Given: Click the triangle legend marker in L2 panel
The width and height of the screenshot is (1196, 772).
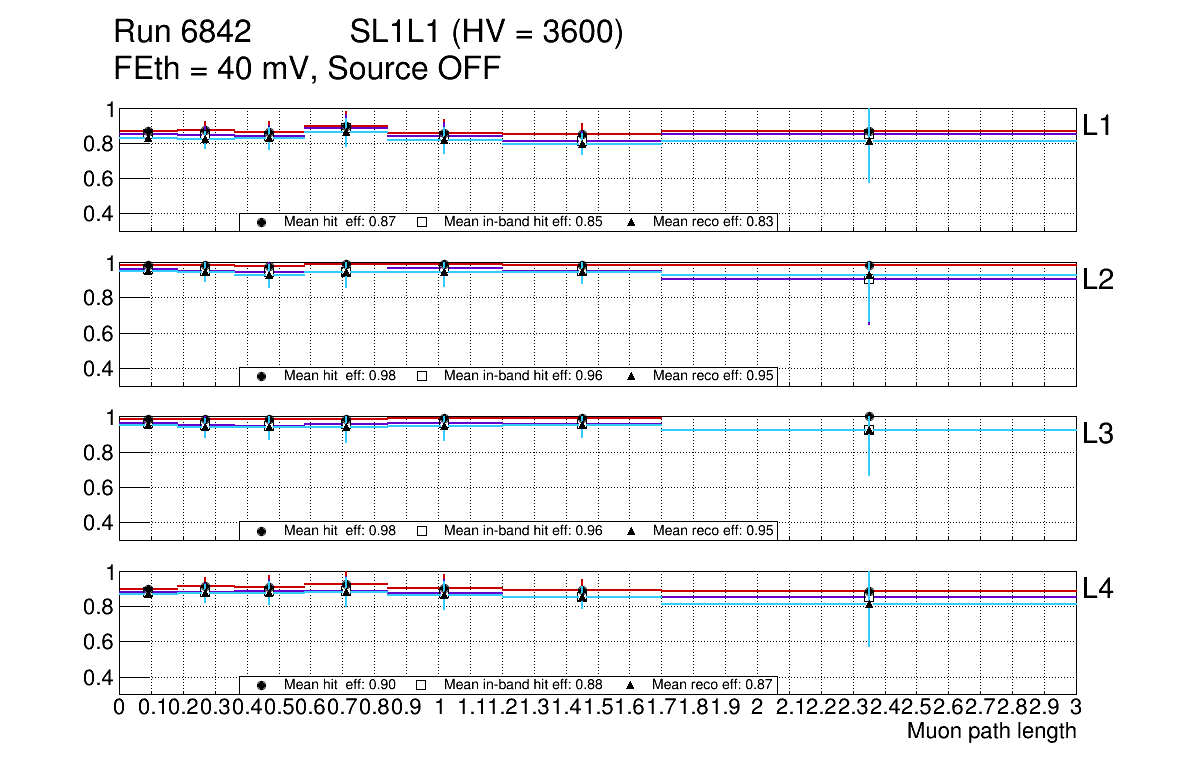Looking at the screenshot, I should (x=632, y=376).
